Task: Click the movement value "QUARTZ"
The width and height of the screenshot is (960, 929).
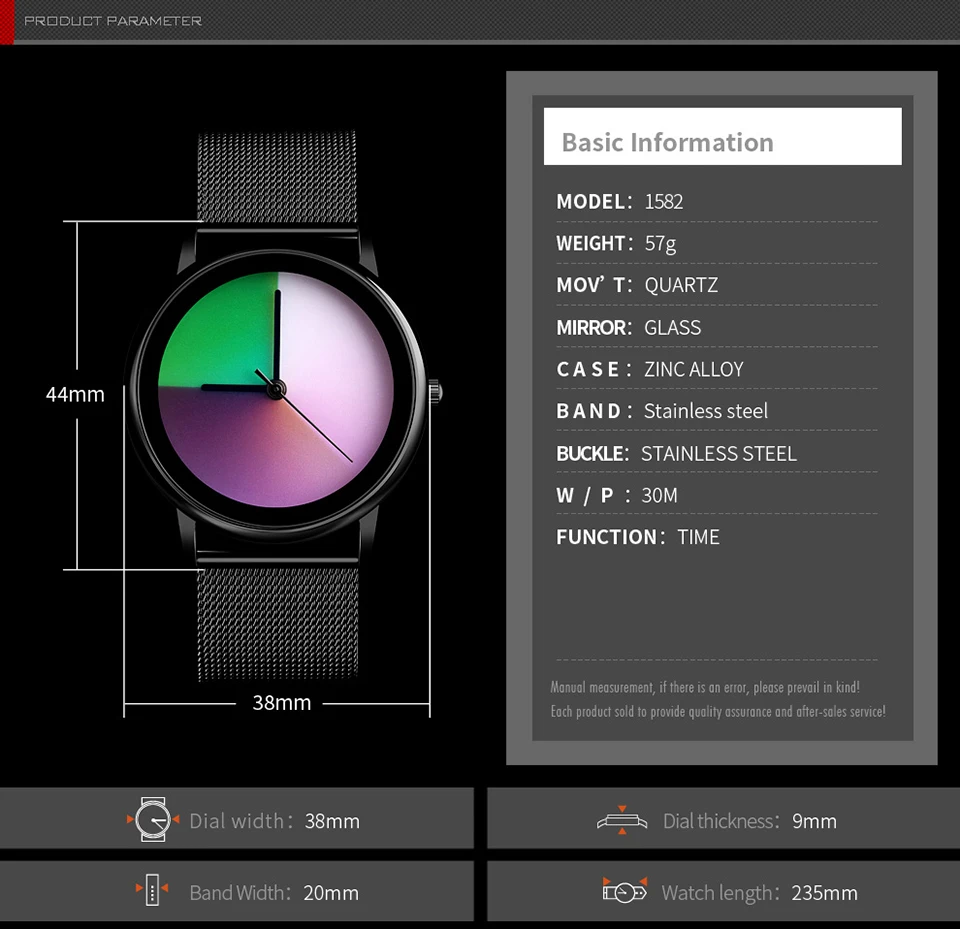Action: (x=681, y=285)
